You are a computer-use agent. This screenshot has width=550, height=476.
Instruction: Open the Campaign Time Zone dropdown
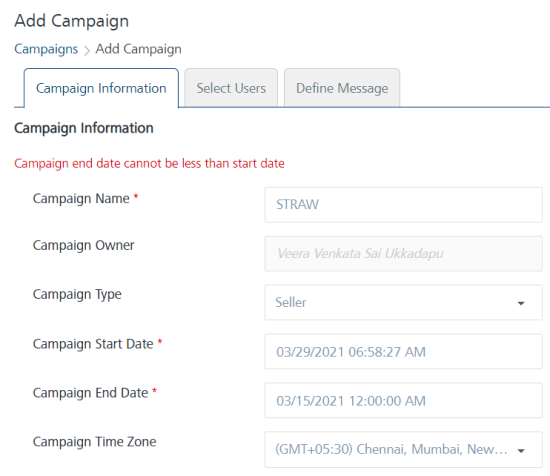[403, 449]
